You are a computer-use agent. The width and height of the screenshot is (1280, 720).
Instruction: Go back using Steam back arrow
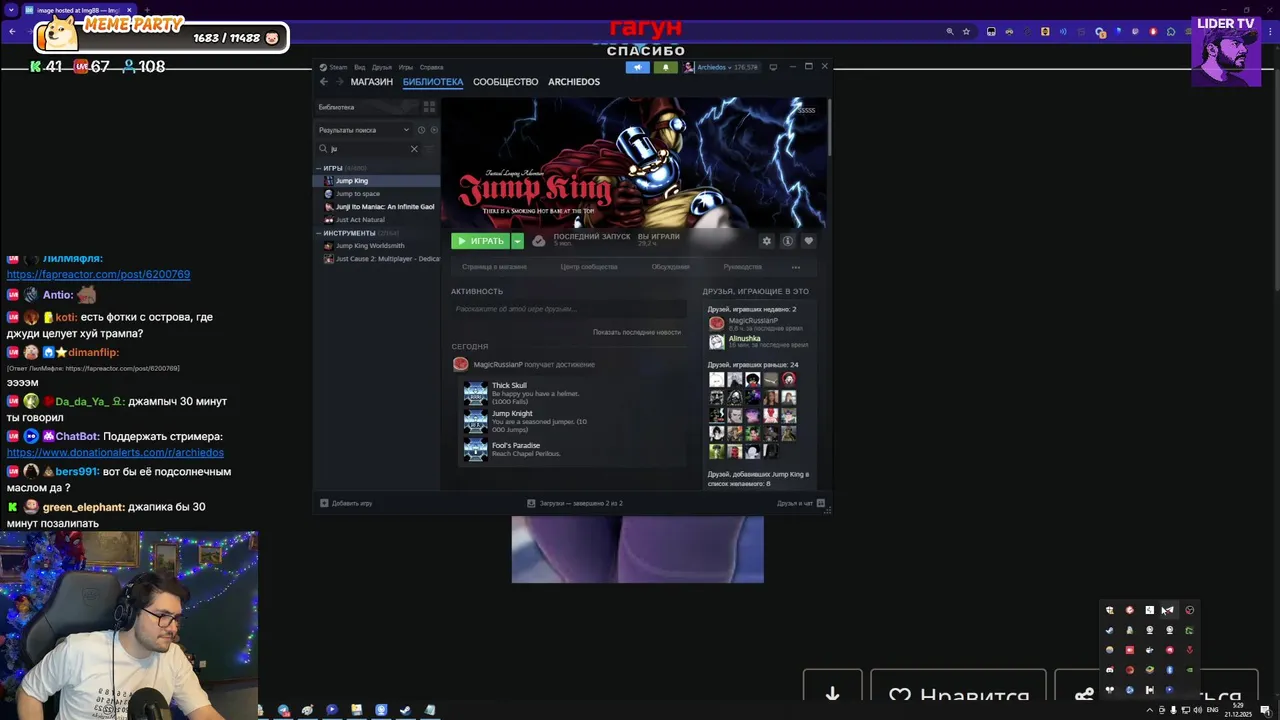point(324,82)
